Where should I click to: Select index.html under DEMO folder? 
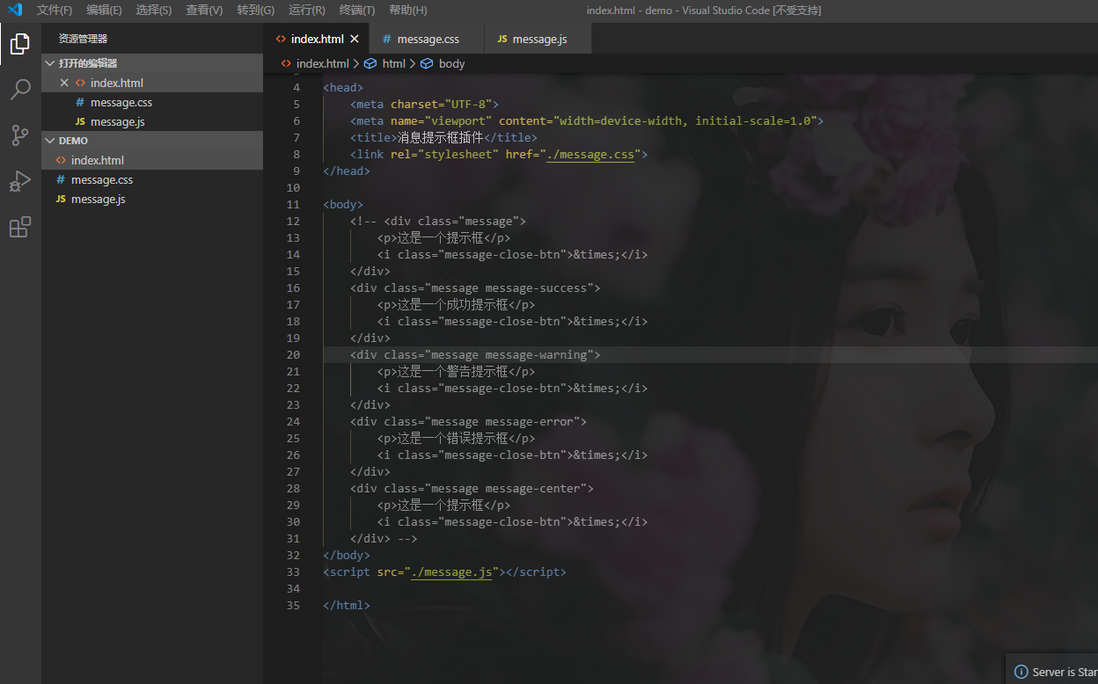152,160
